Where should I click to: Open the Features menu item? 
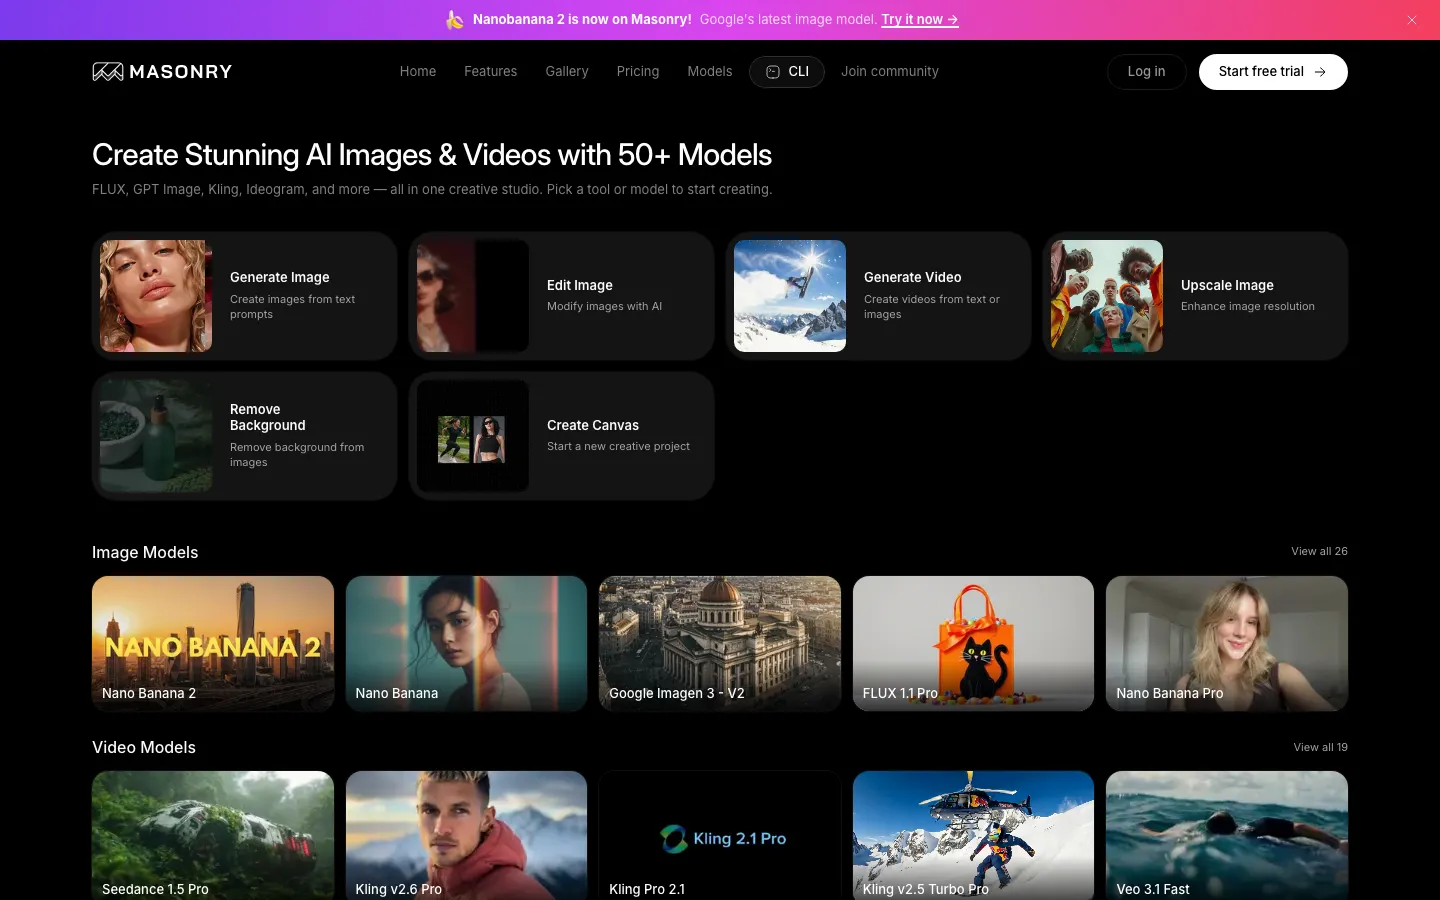(x=490, y=72)
